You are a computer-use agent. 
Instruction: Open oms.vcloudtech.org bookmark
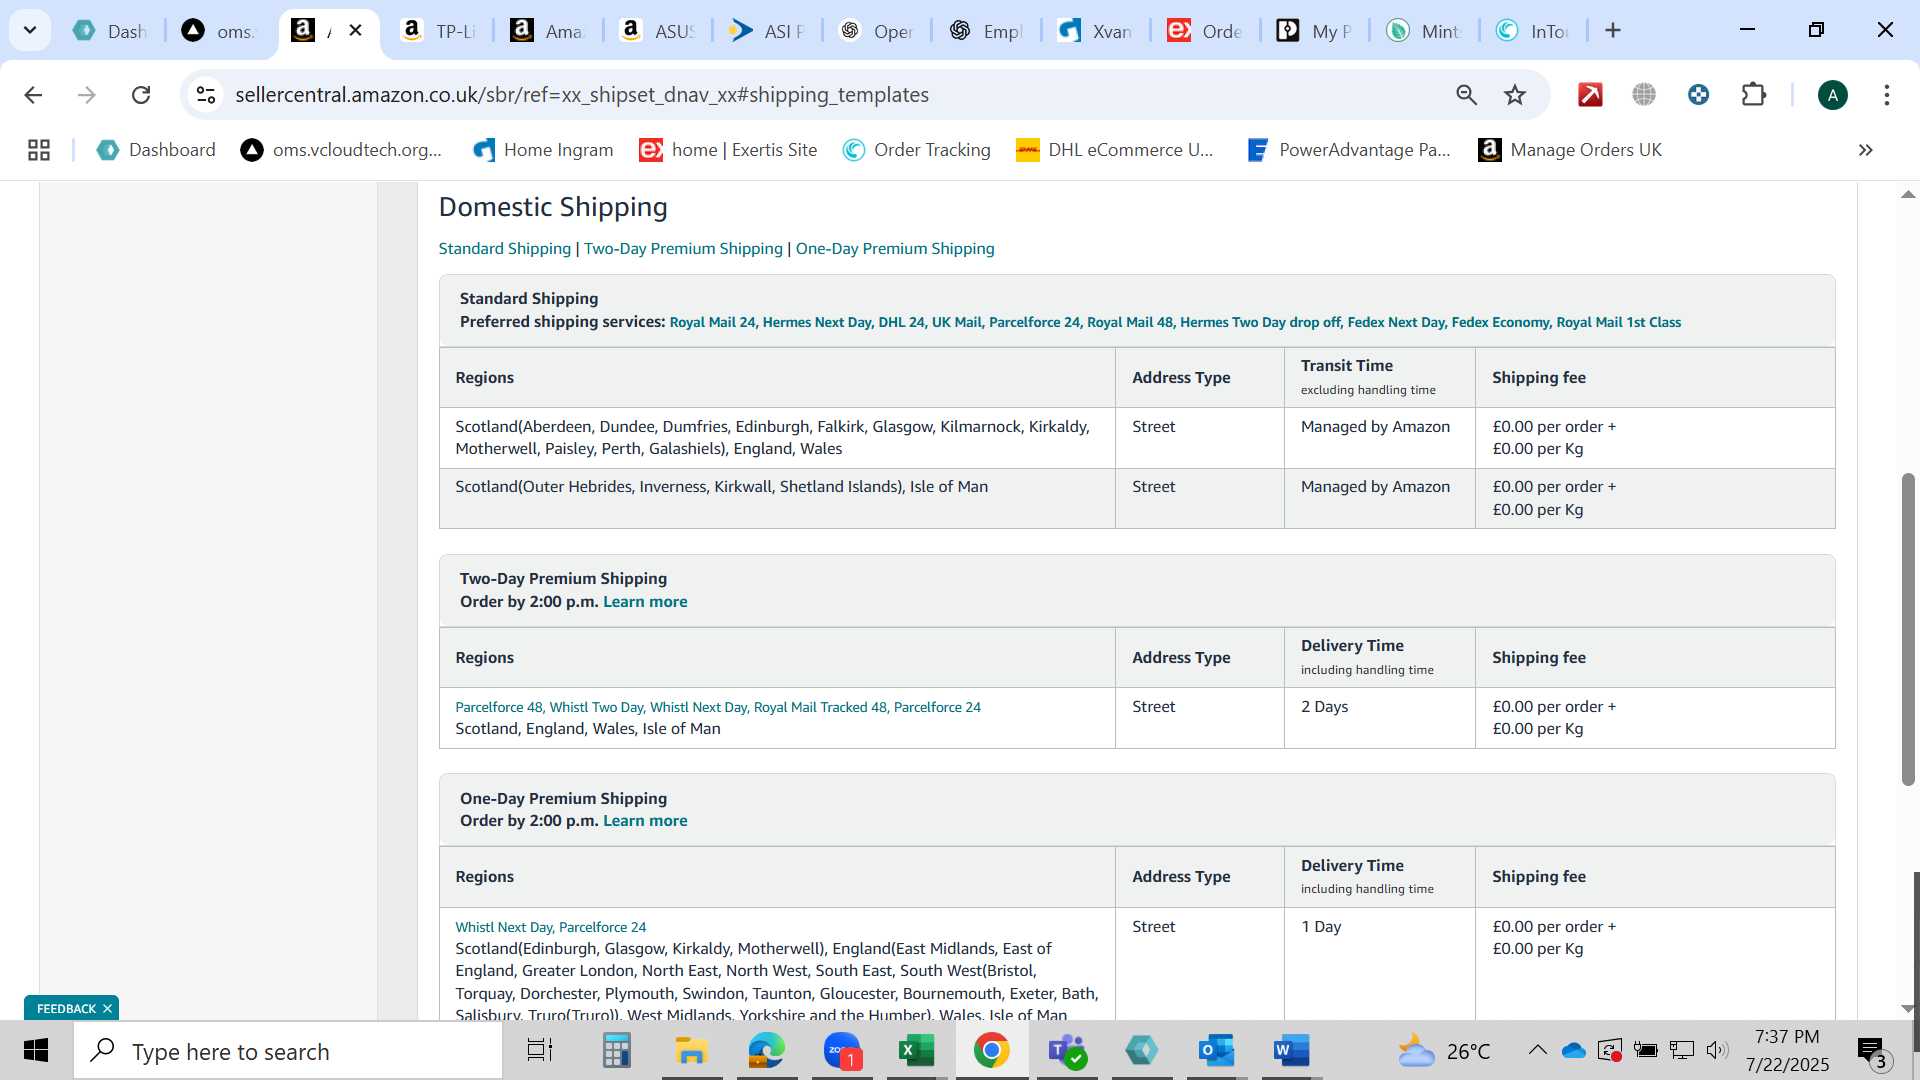click(341, 150)
